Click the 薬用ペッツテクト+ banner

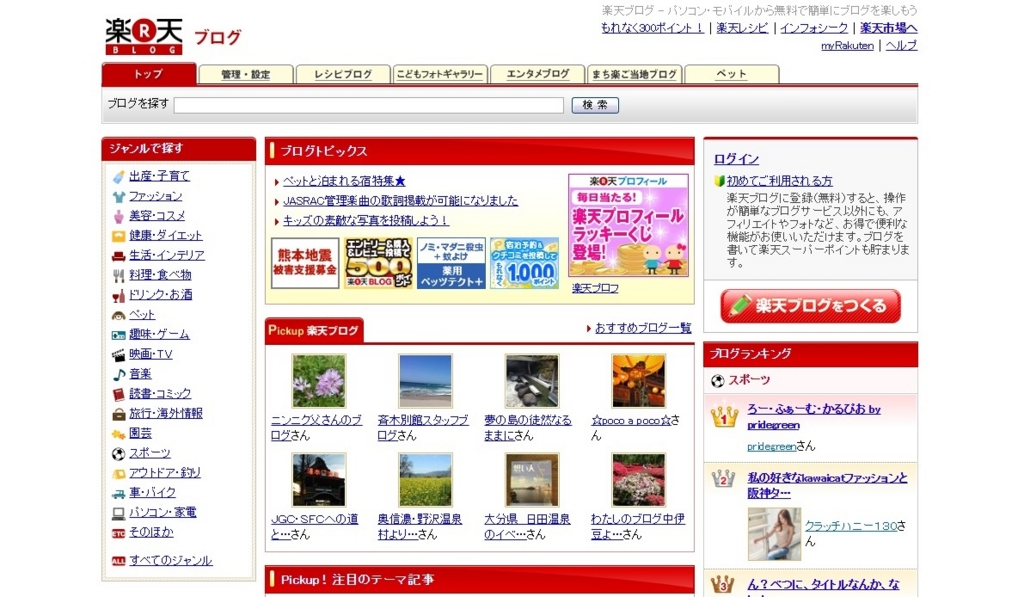[451, 263]
